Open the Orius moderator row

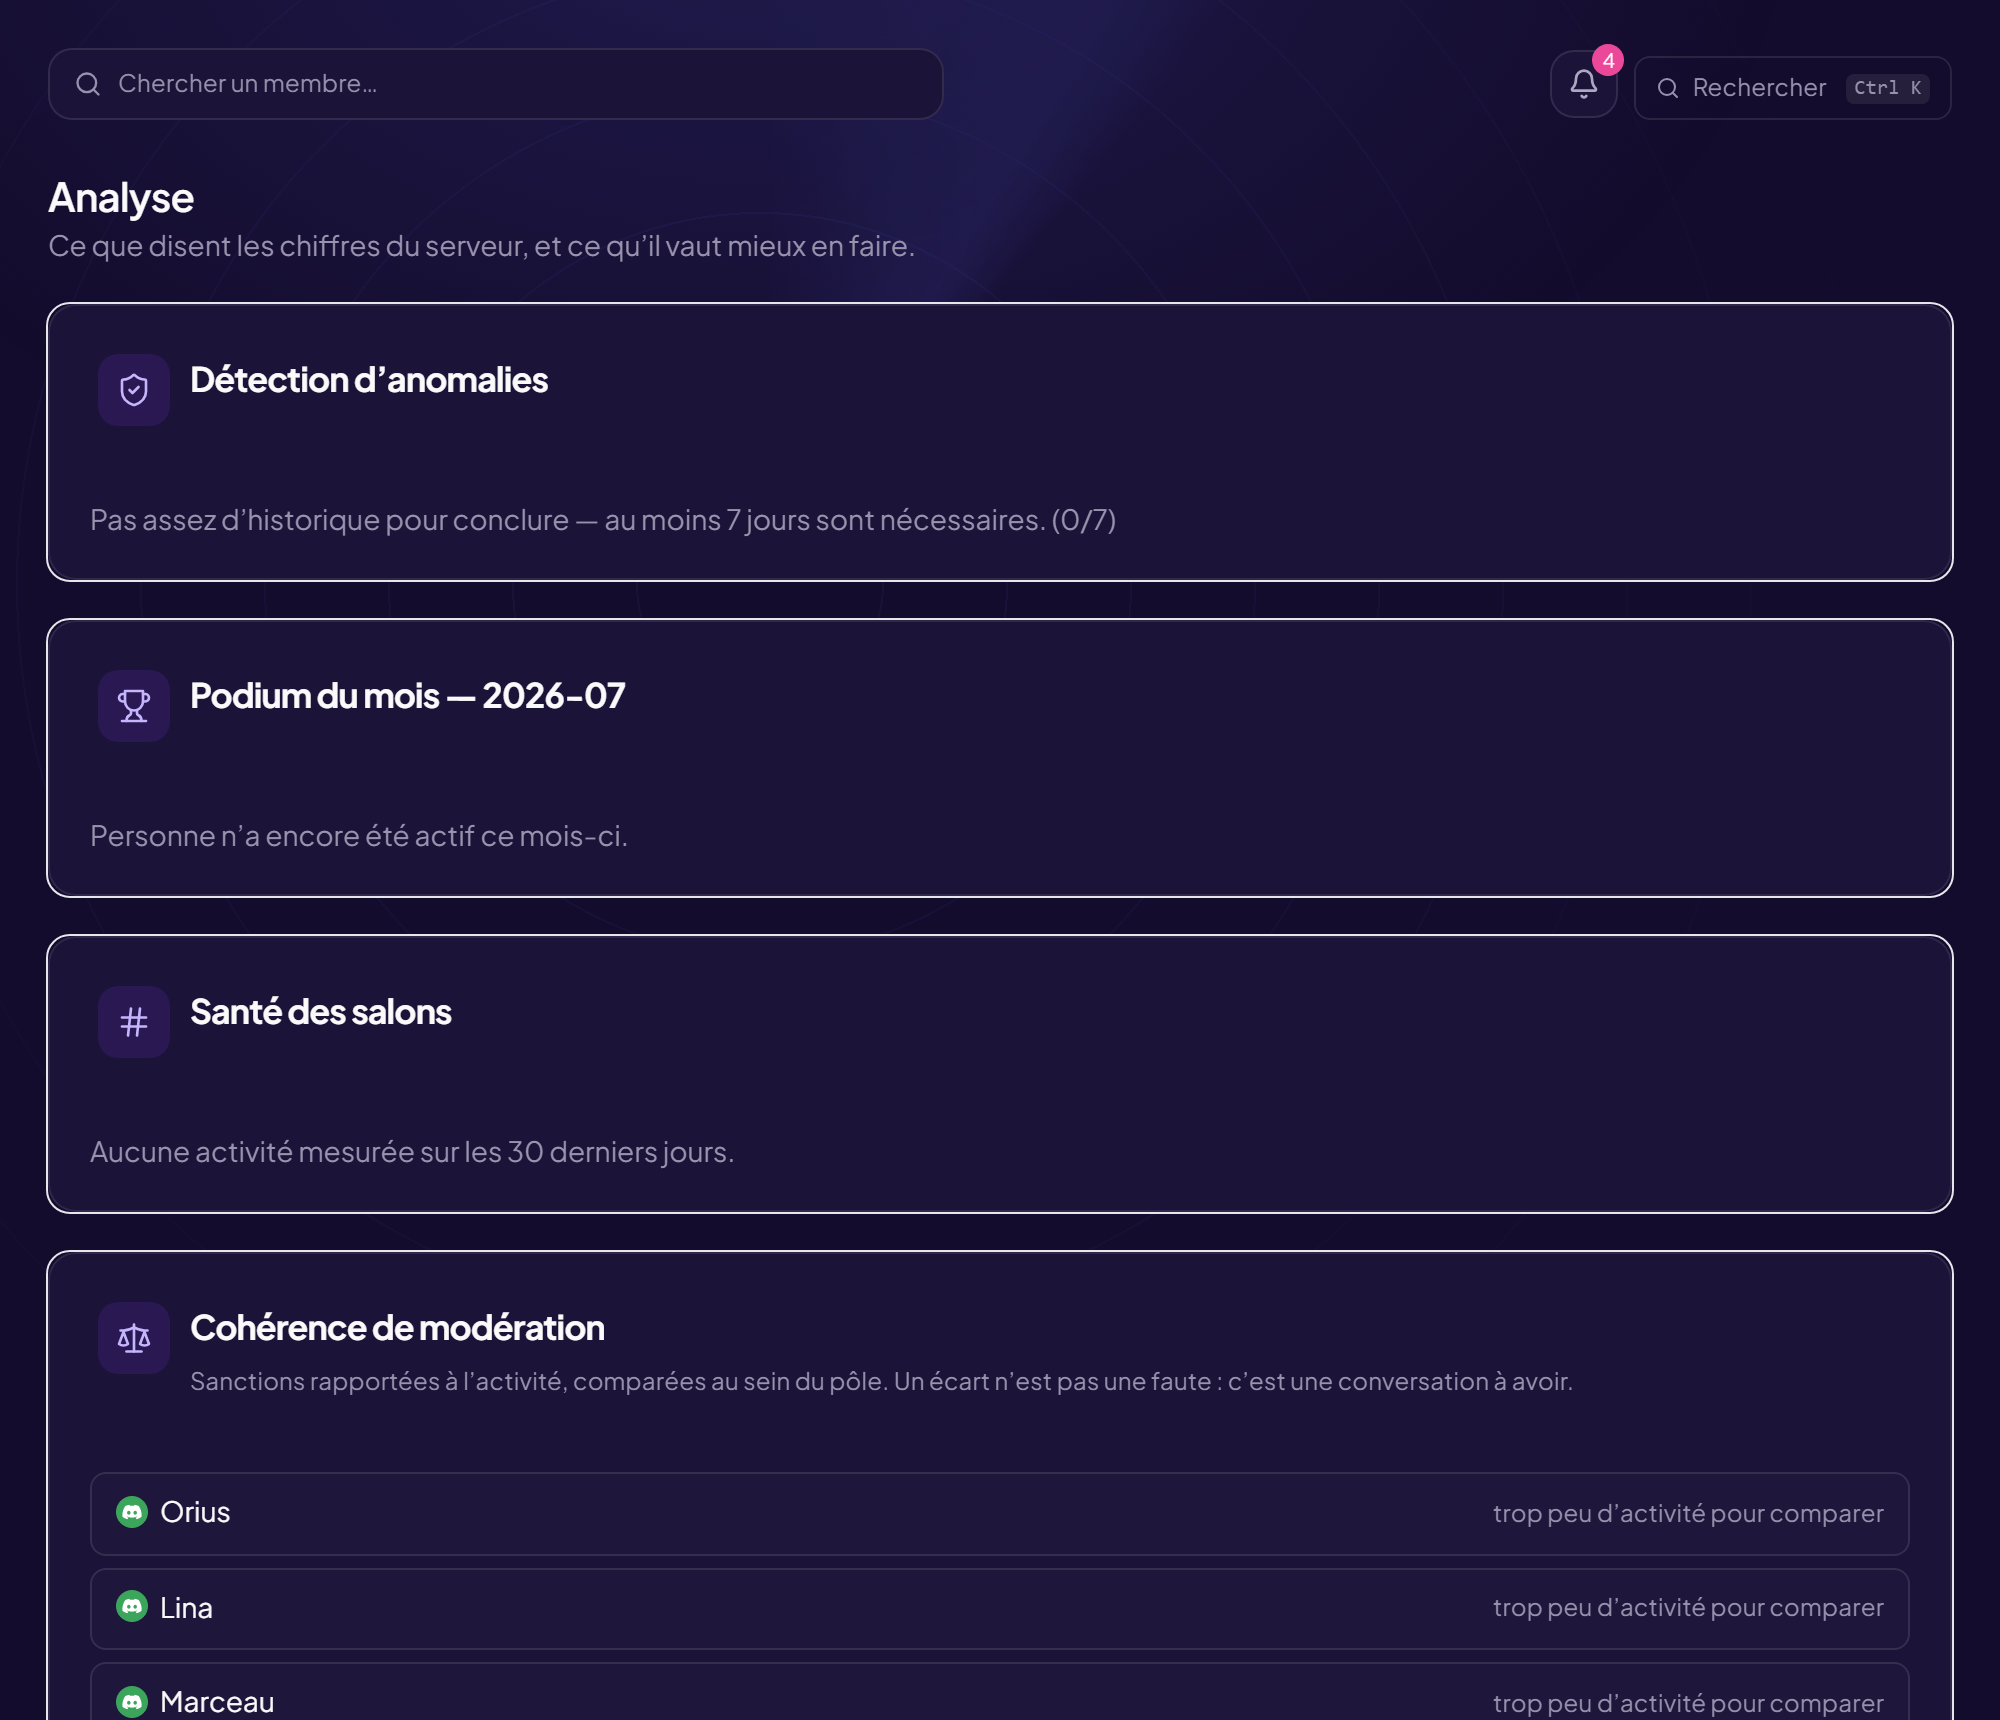click(x=1000, y=1513)
